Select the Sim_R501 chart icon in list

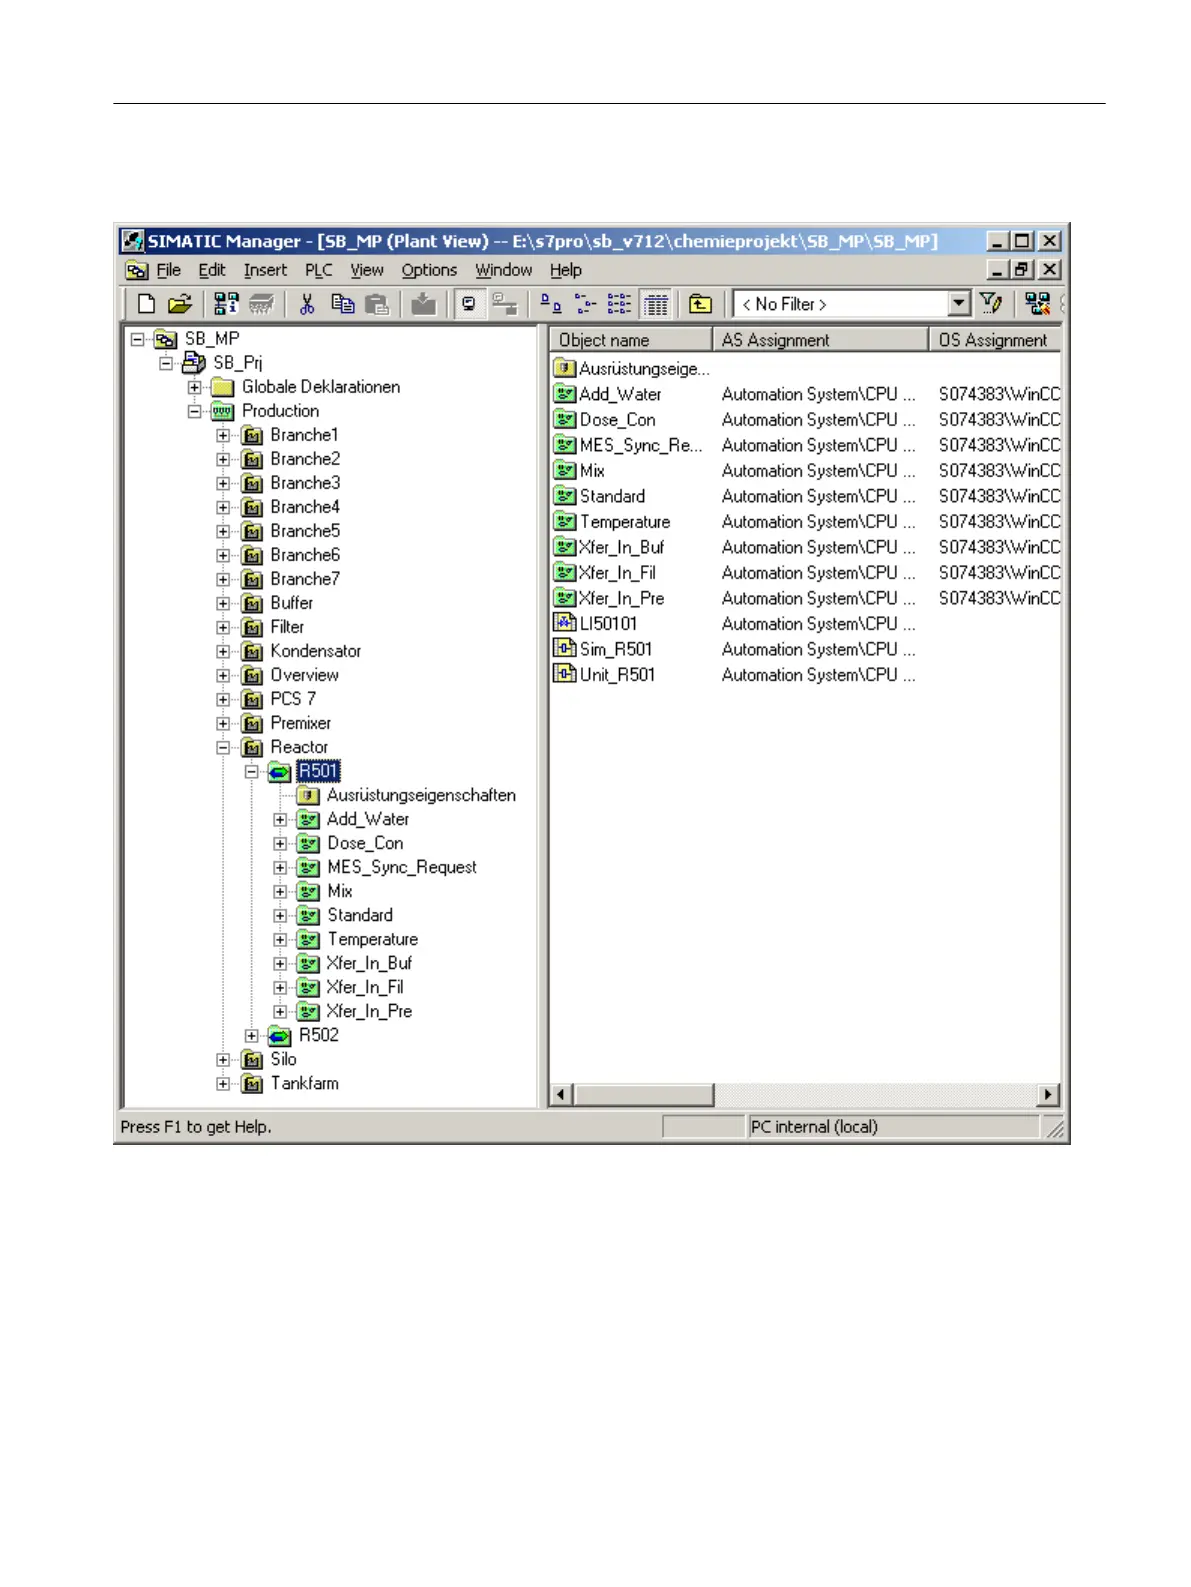coord(565,649)
